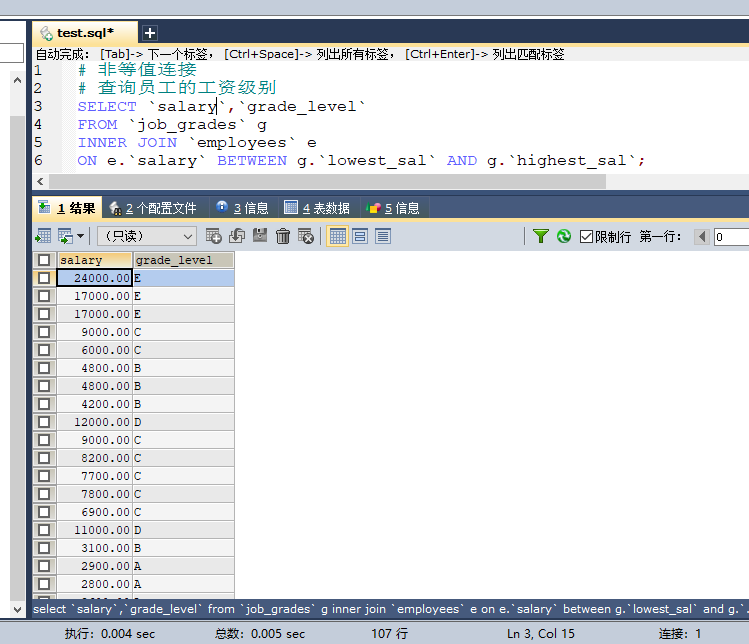This screenshot has width=749, height=644.
Task: Select the grade D cell beside 12000.00
Action: click(x=183, y=422)
